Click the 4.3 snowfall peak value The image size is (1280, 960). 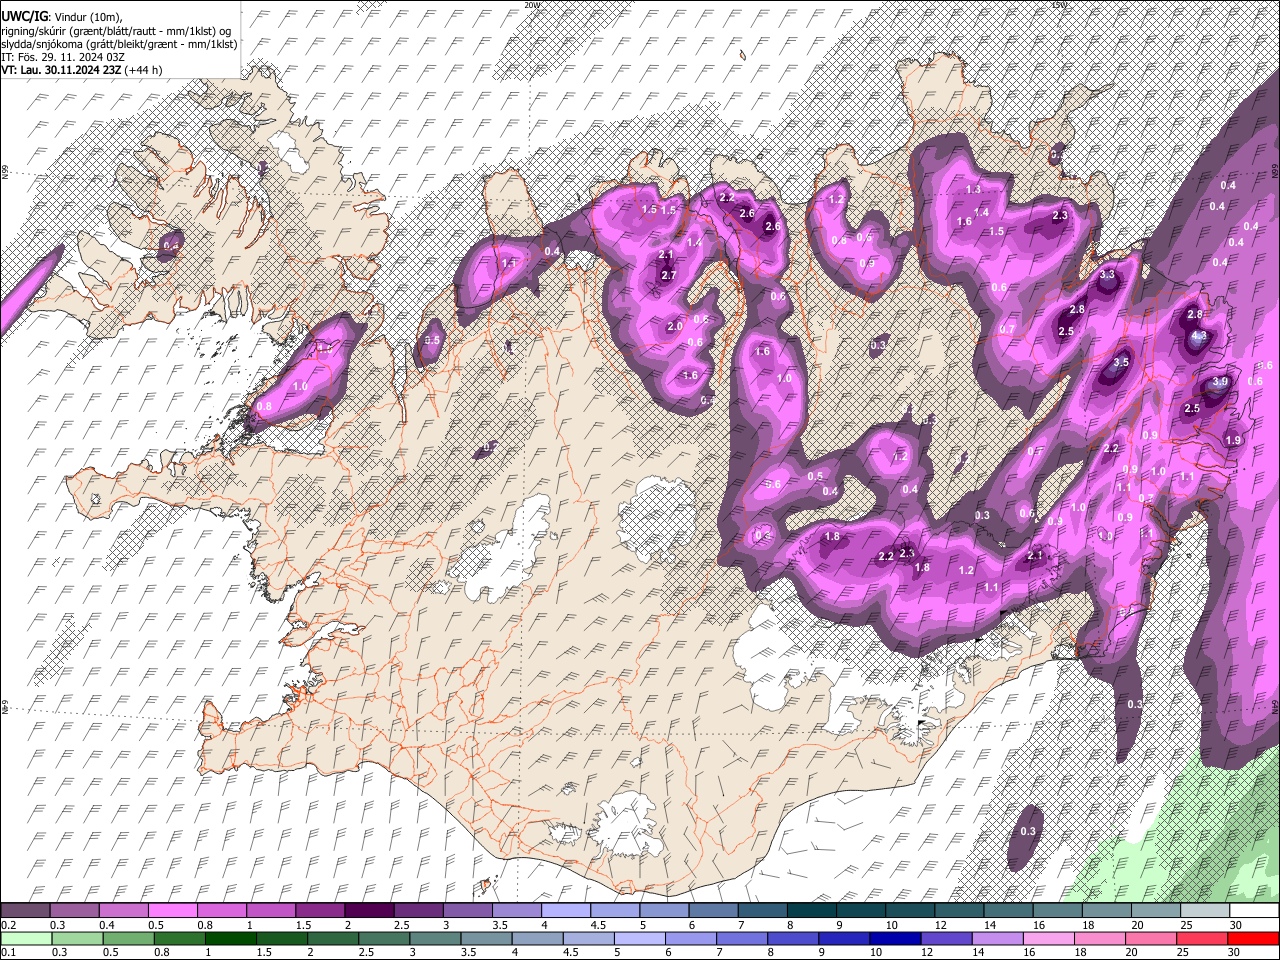pos(1200,337)
